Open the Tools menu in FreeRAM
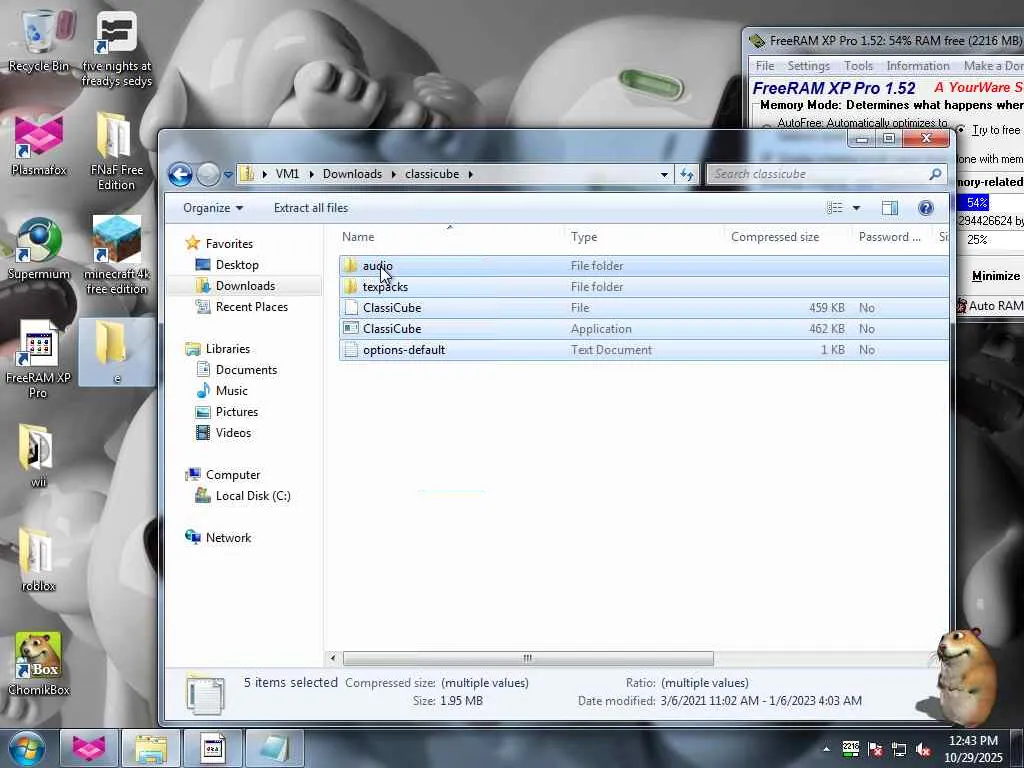This screenshot has height=768, width=1024. (x=858, y=66)
